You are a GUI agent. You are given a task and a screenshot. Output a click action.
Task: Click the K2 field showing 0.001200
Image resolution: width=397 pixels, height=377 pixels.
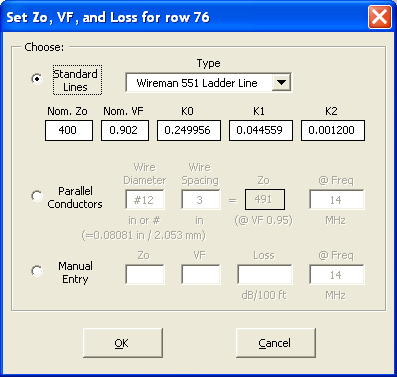pyautogui.click(x=333, y=130)
